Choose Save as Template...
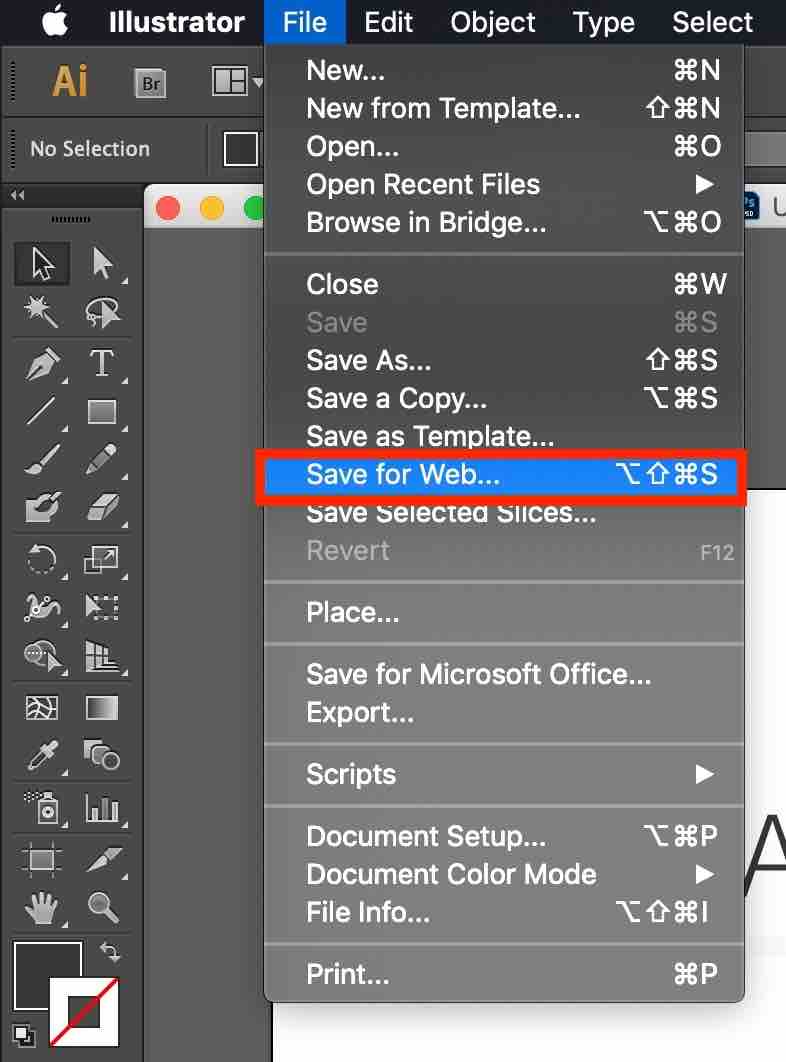Viewport: 786px width, 1062px height. pos(504,436)
